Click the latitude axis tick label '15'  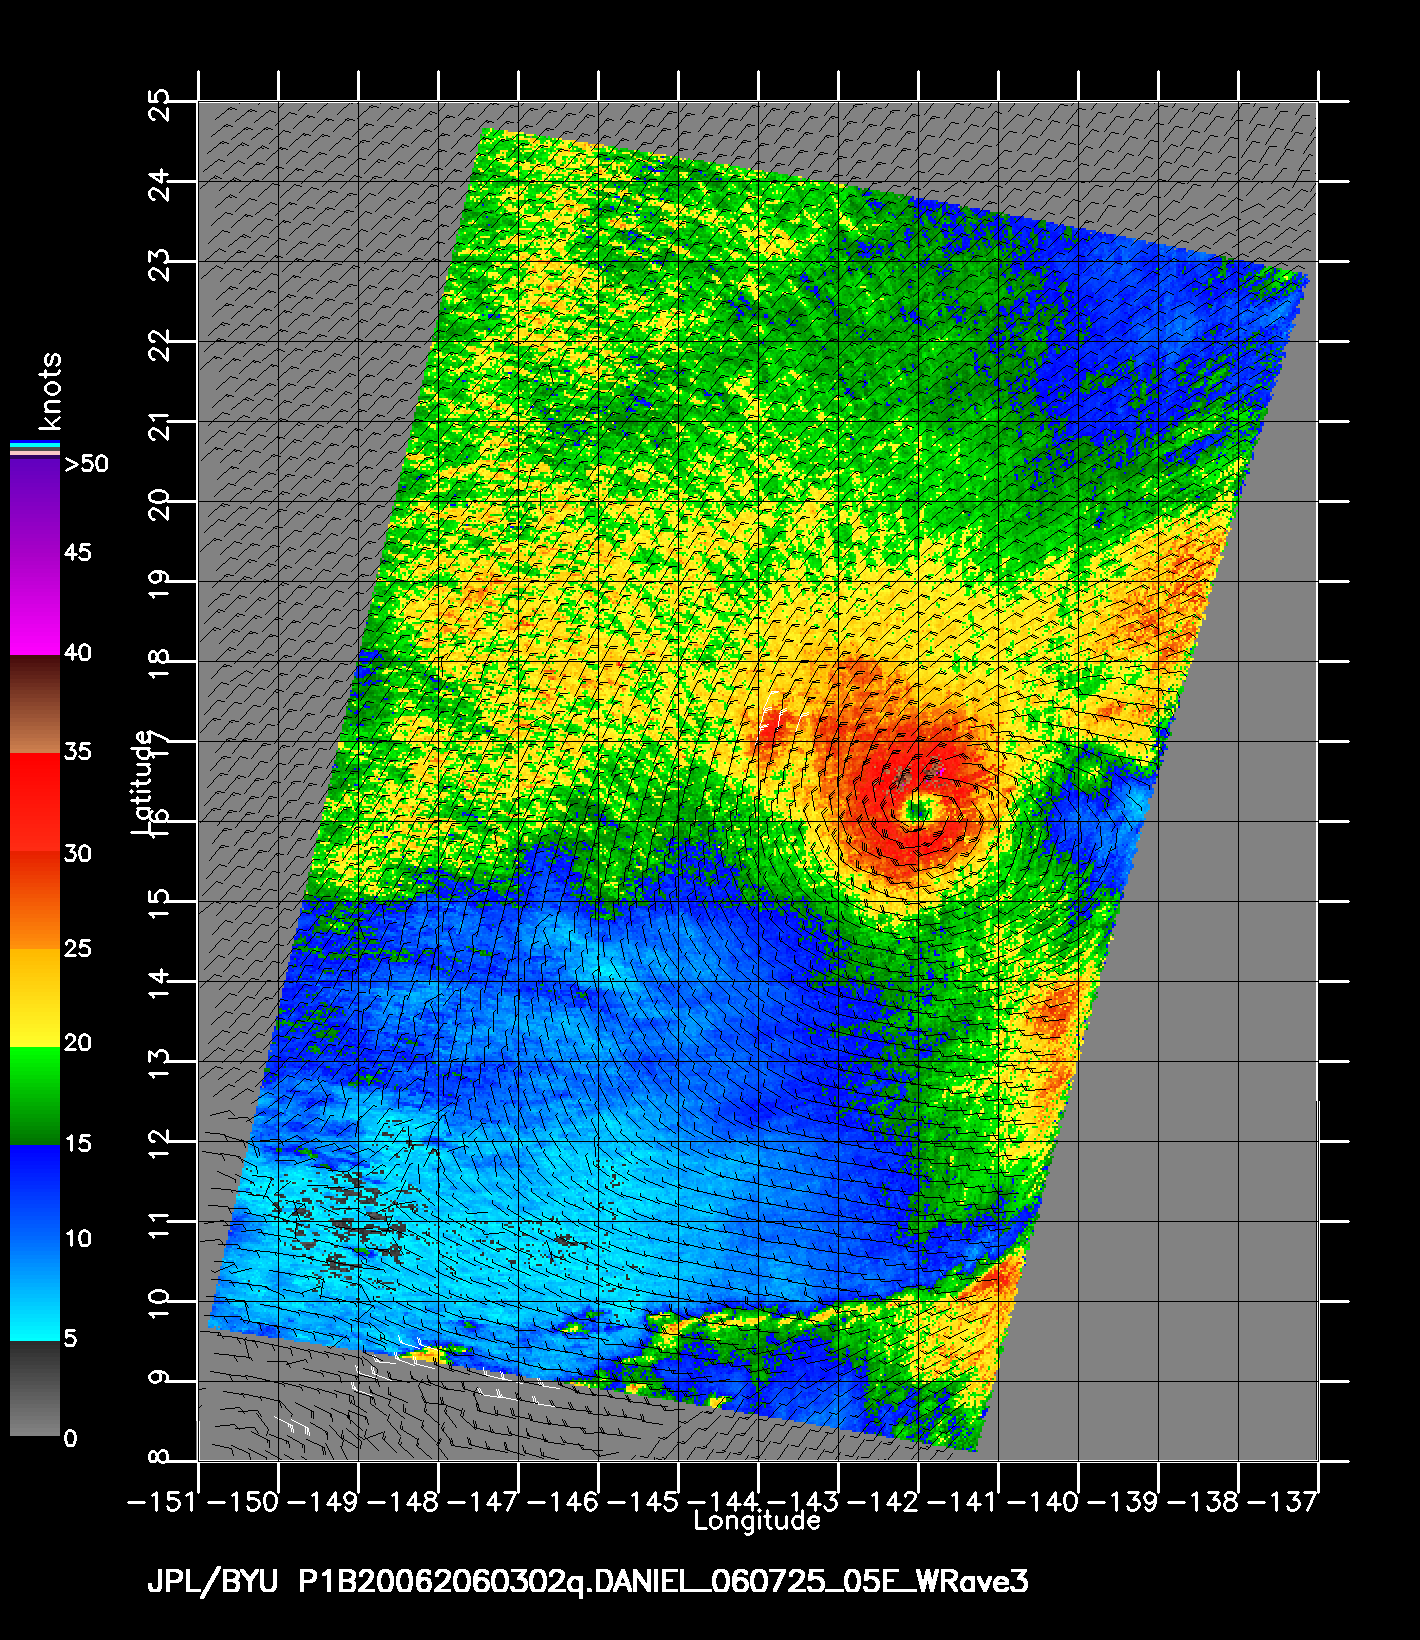pos(158,906)
